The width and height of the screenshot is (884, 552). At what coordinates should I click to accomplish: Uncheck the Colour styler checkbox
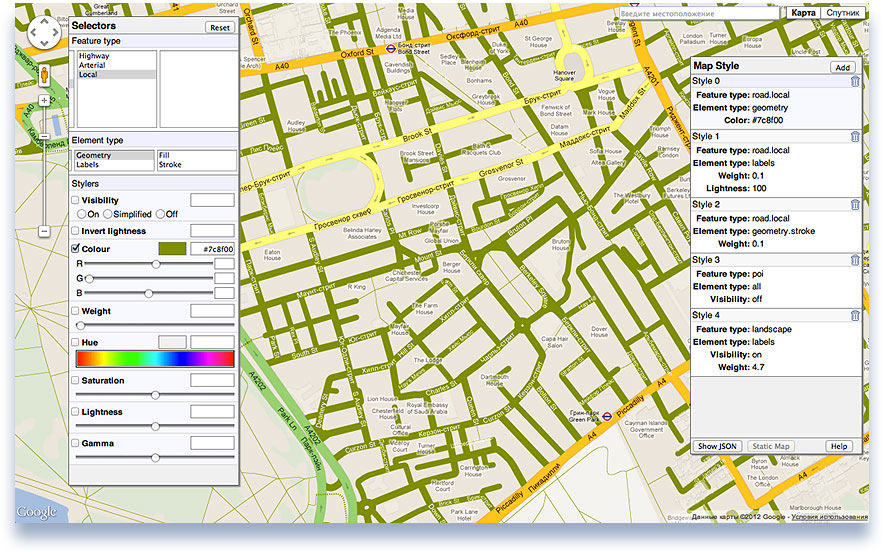click(x=76, y=249)
